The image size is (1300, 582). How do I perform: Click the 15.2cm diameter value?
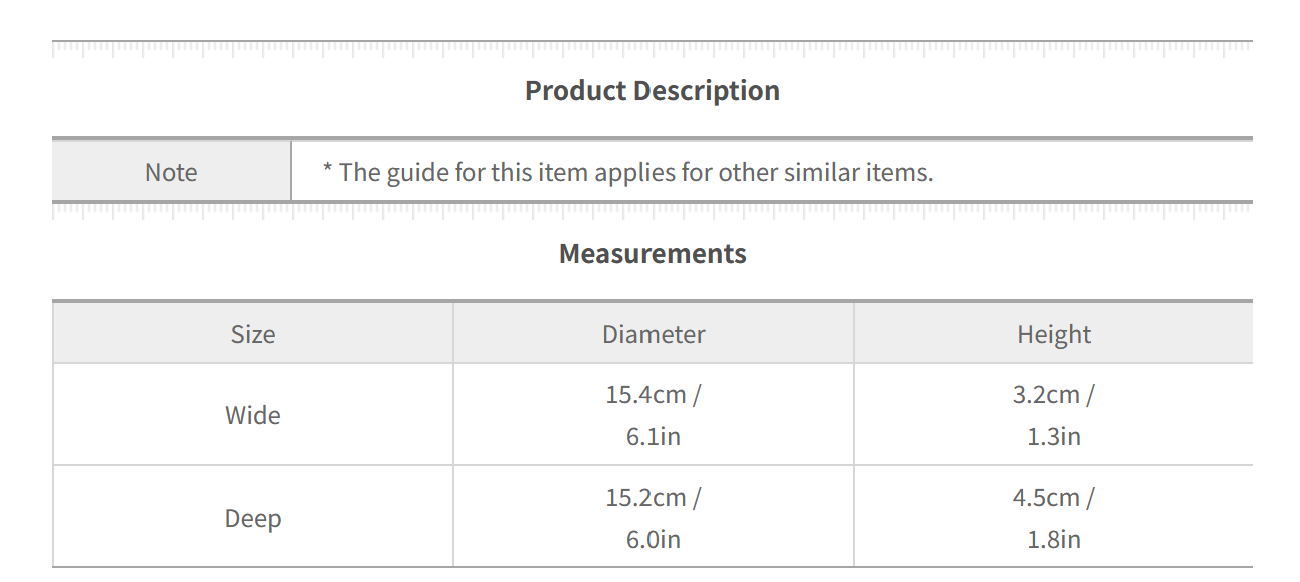(x=646, y=497)
